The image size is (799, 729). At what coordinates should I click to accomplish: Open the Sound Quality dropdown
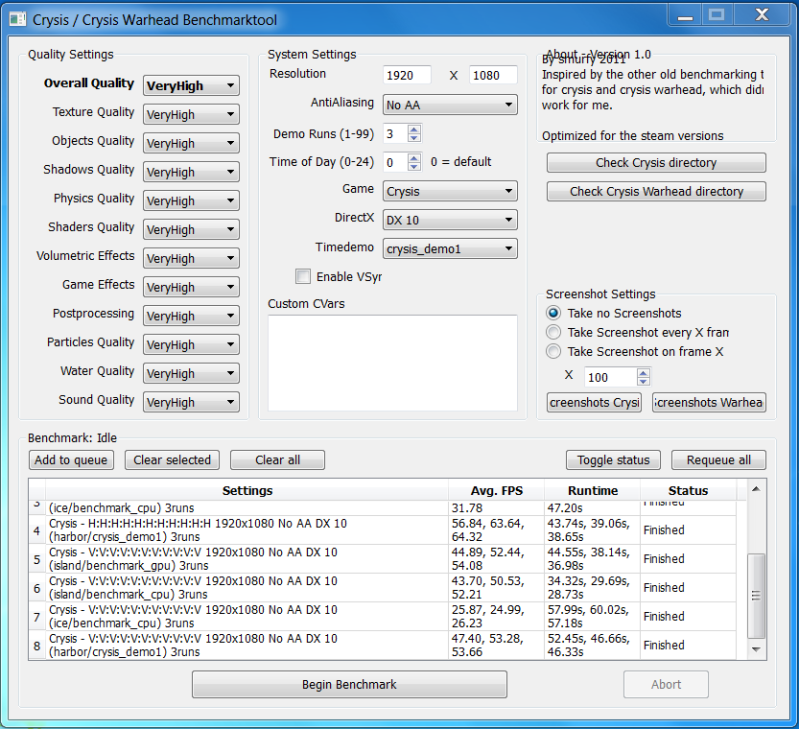(x=191, y=402)
